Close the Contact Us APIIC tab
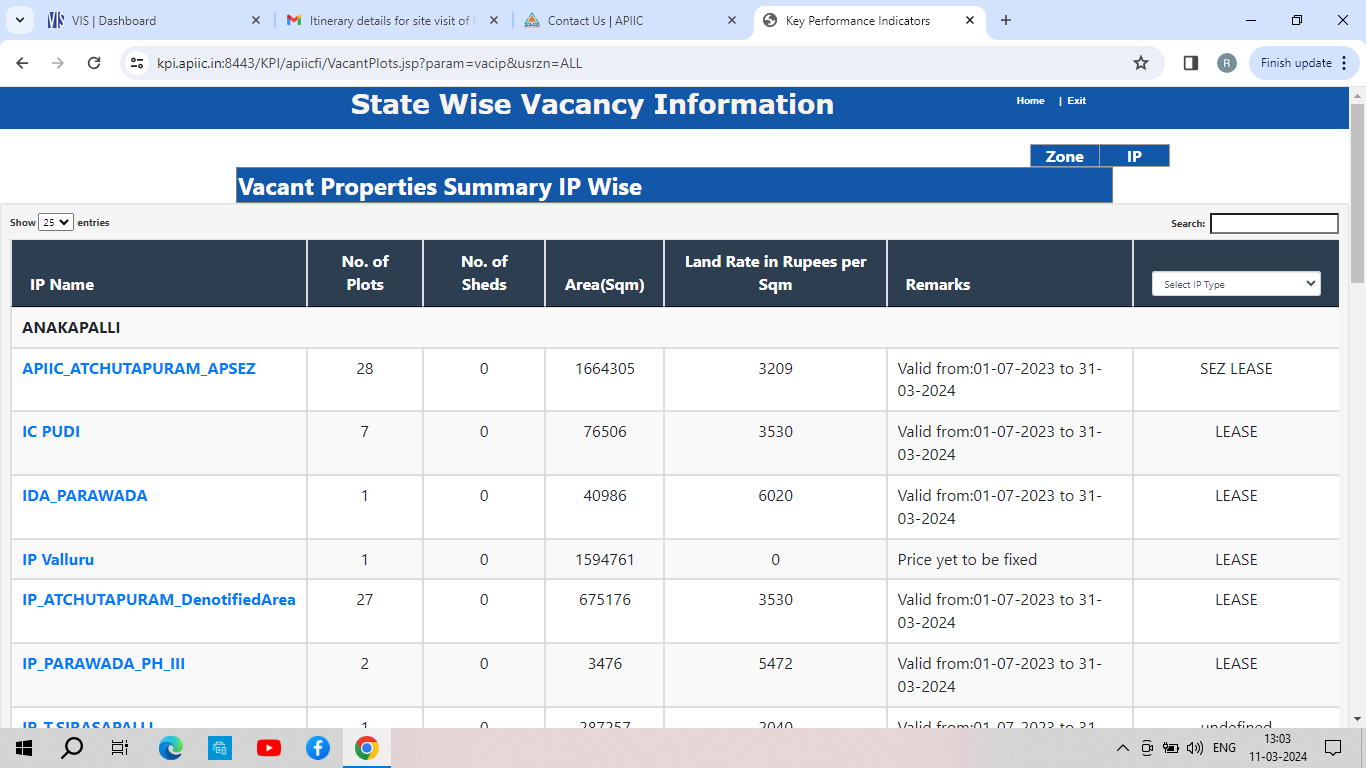Screen dimensions: 1366x768 (732, 20)
